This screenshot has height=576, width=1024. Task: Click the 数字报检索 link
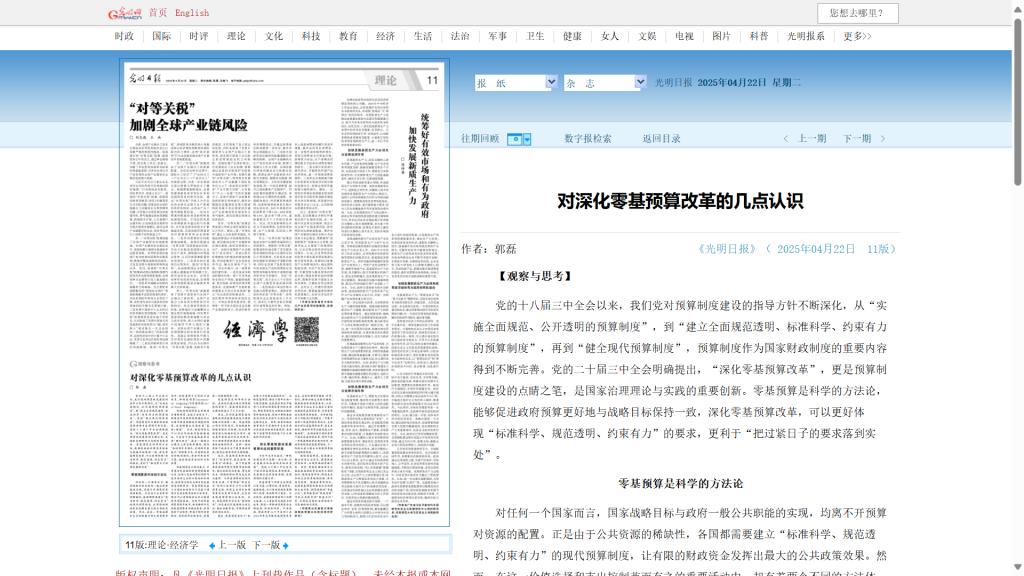(x=588, y=139)
